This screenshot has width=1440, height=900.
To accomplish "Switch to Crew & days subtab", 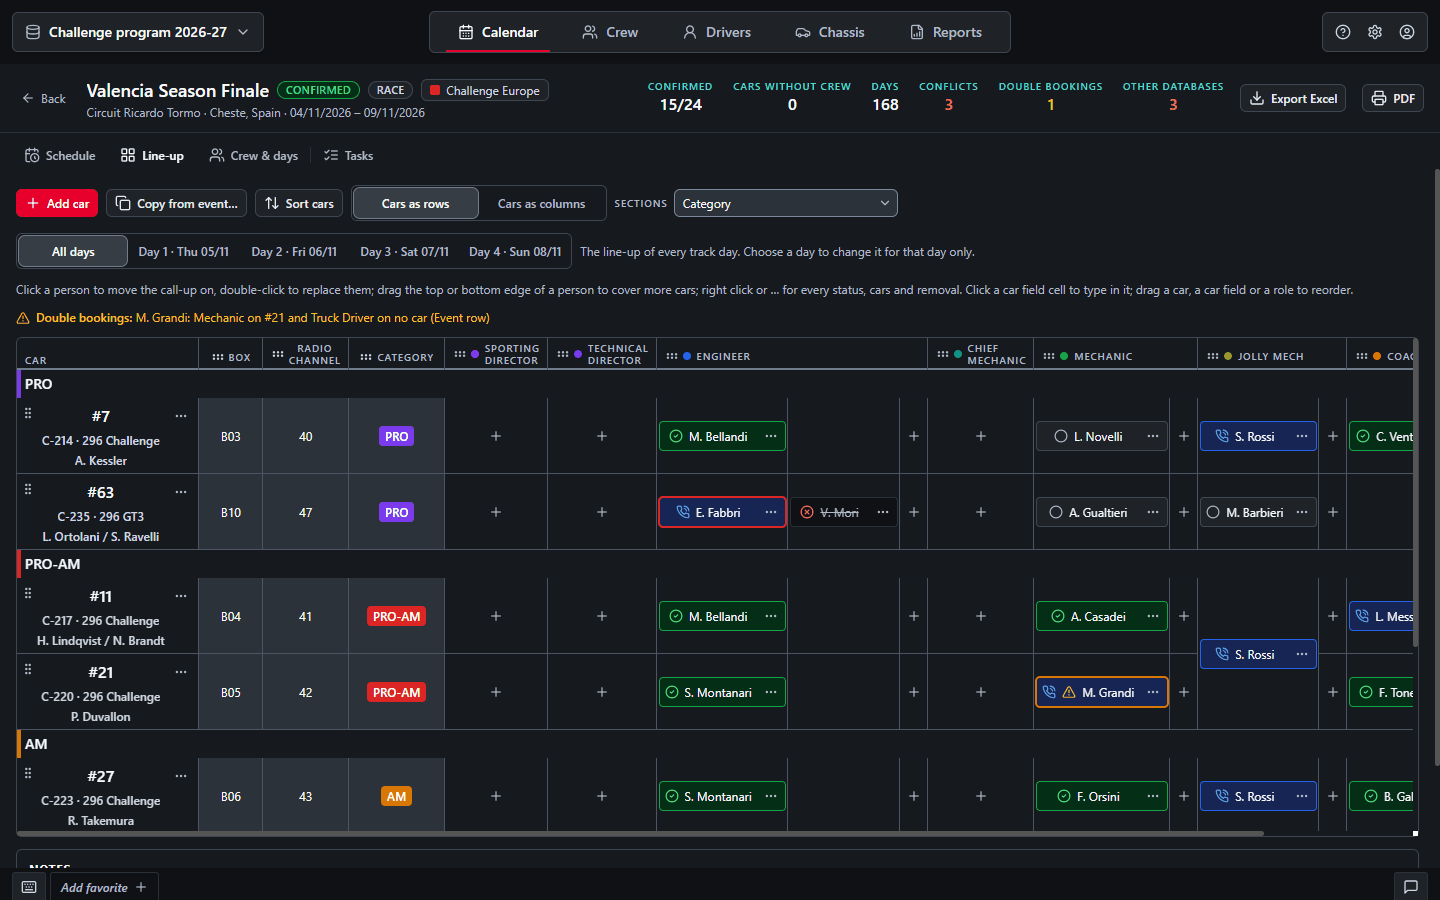I will 254,155.
